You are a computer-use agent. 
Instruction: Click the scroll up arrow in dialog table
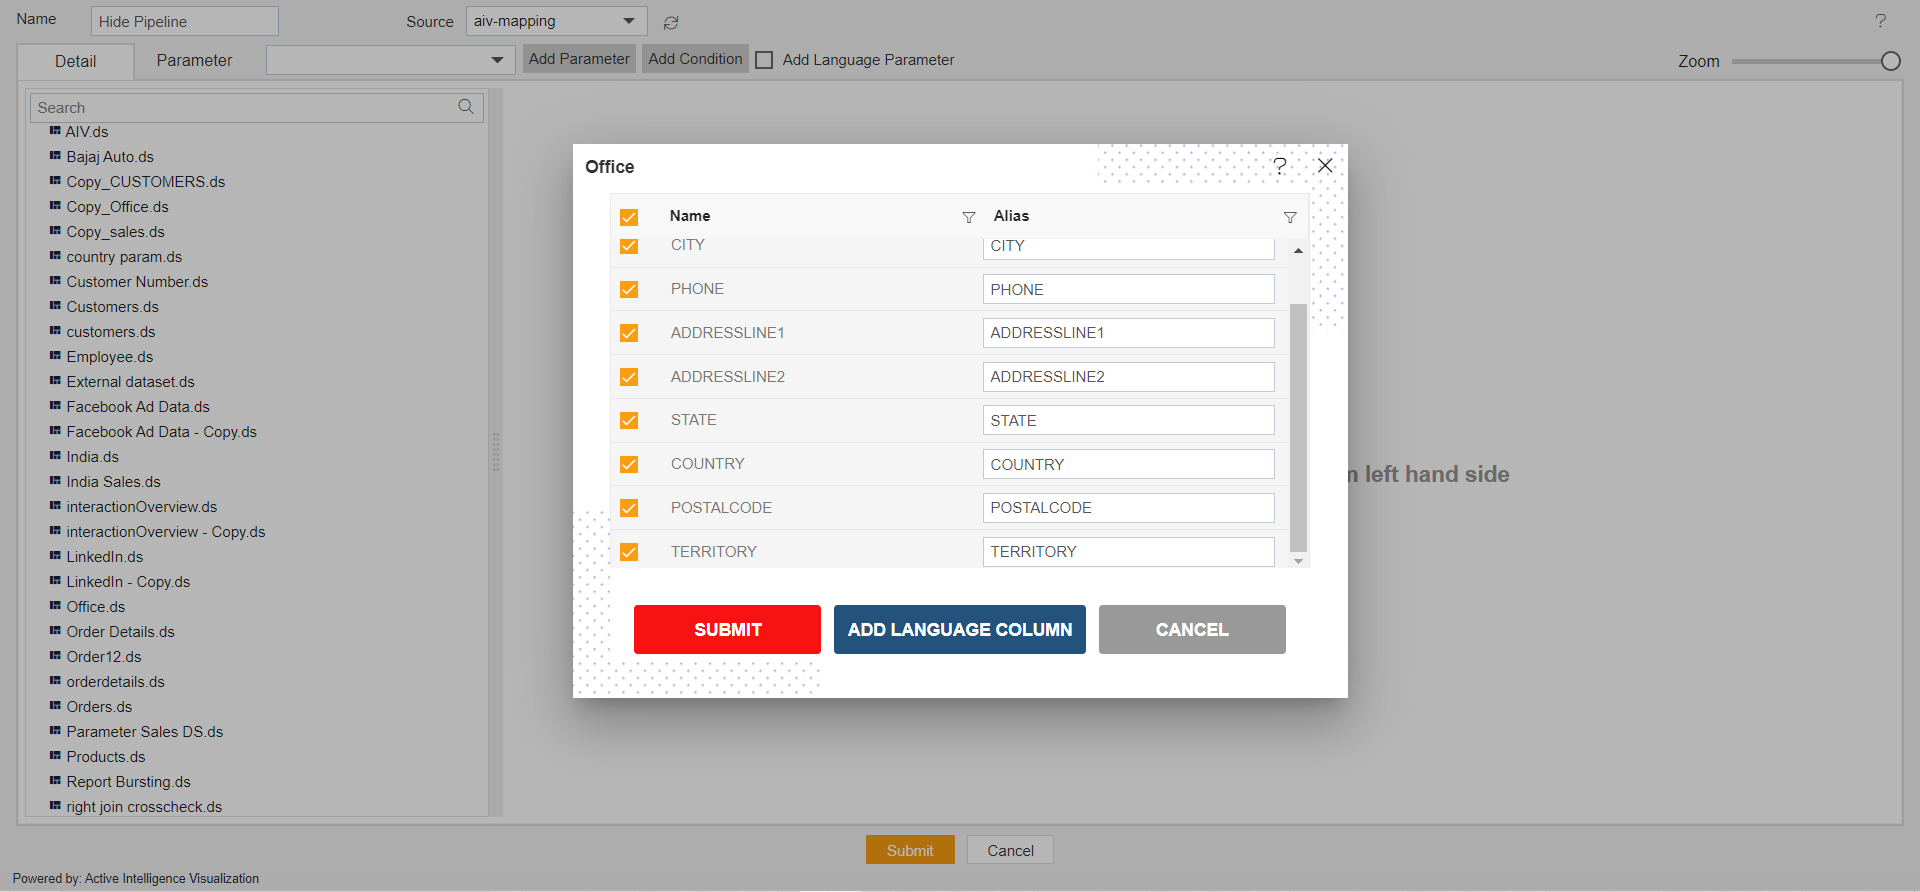pos(1298,250)
